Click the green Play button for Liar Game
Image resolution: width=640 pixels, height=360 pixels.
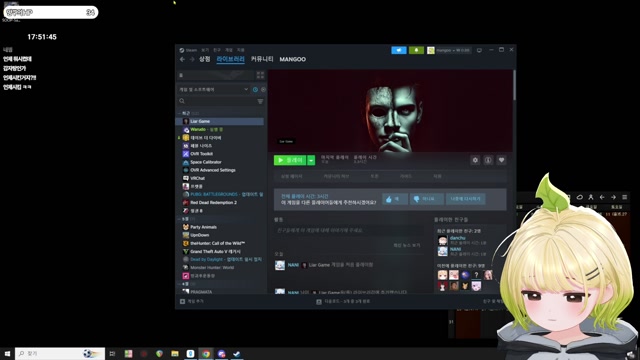point(289,160)
